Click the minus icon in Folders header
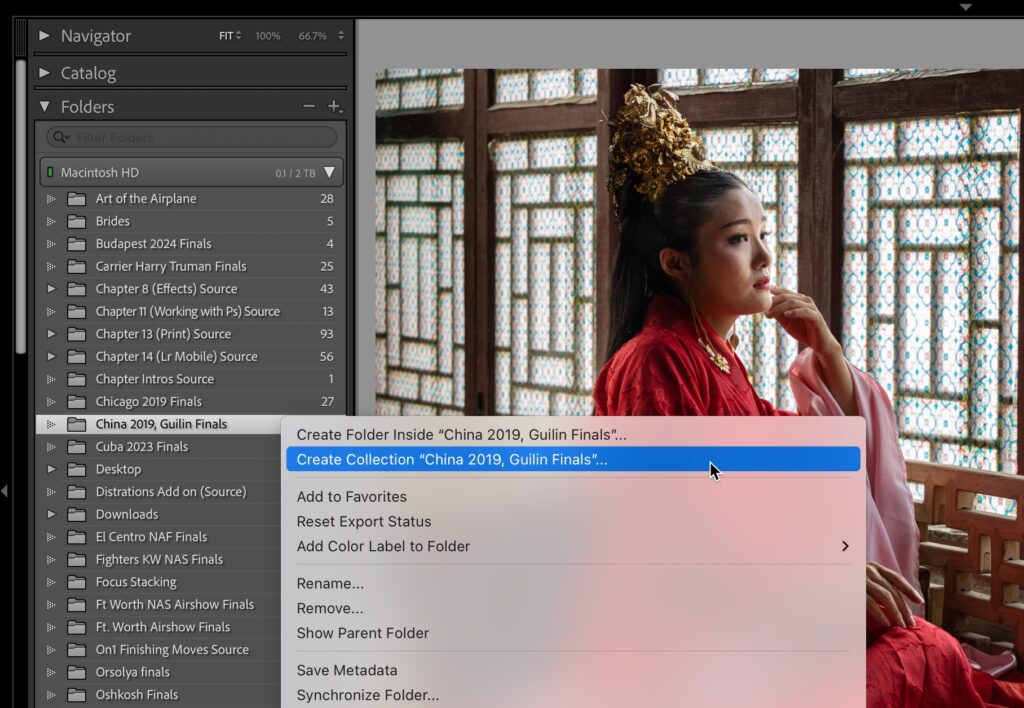This screenshot has height=708, width=1024. pos(309,107)
